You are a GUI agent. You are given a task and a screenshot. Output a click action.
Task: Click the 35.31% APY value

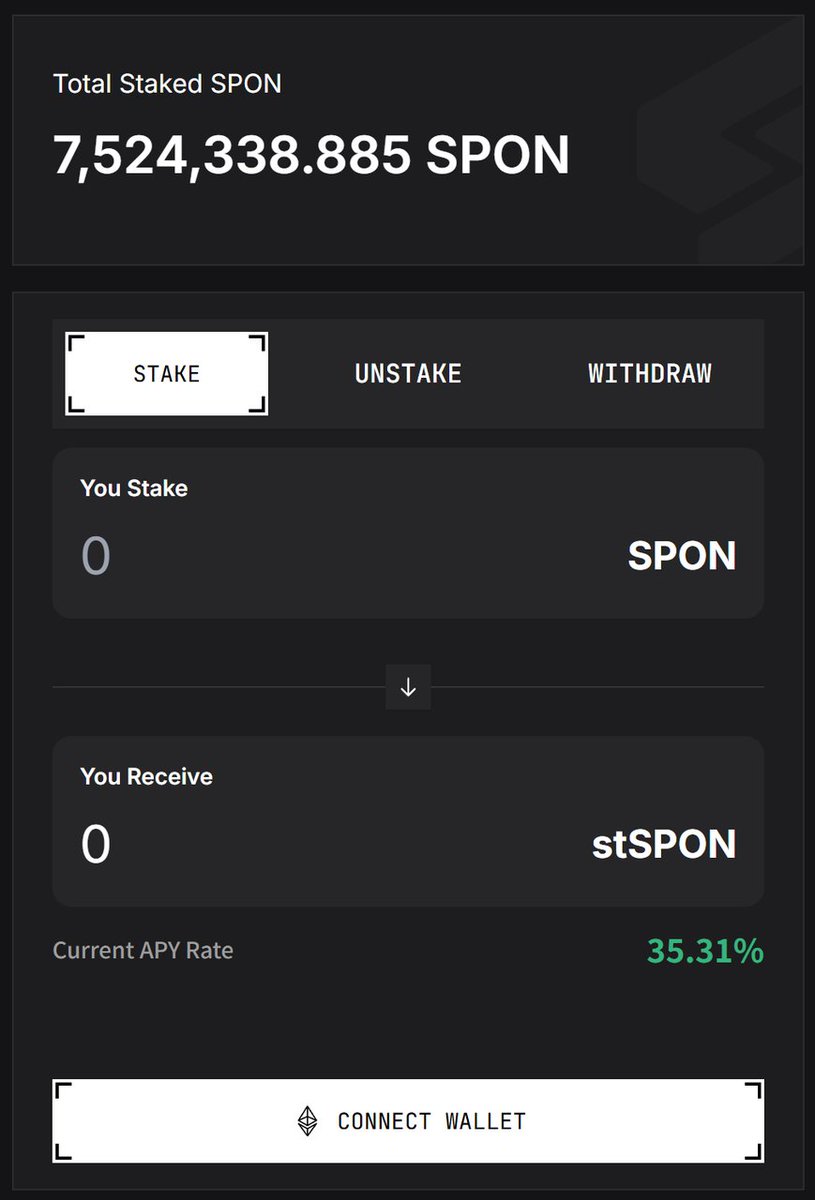[705, 950]
